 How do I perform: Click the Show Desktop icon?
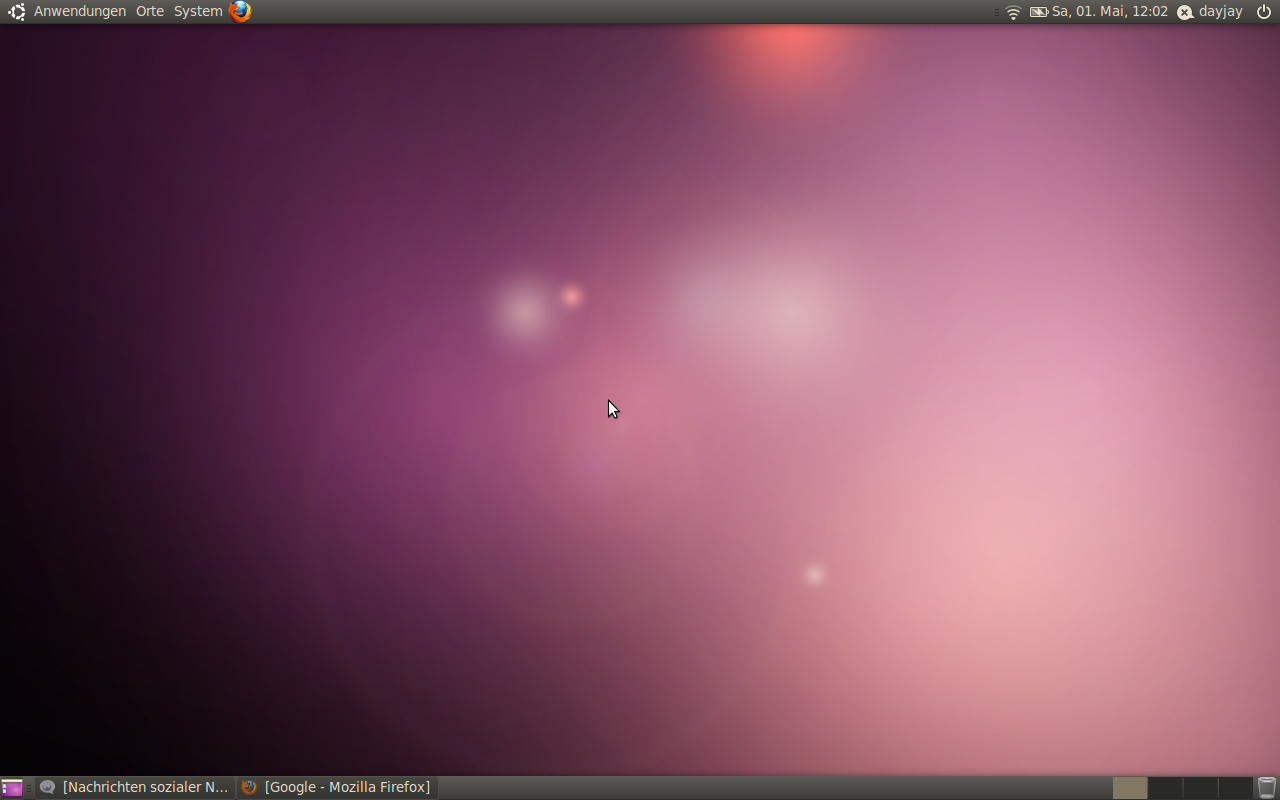click(12, 788)
